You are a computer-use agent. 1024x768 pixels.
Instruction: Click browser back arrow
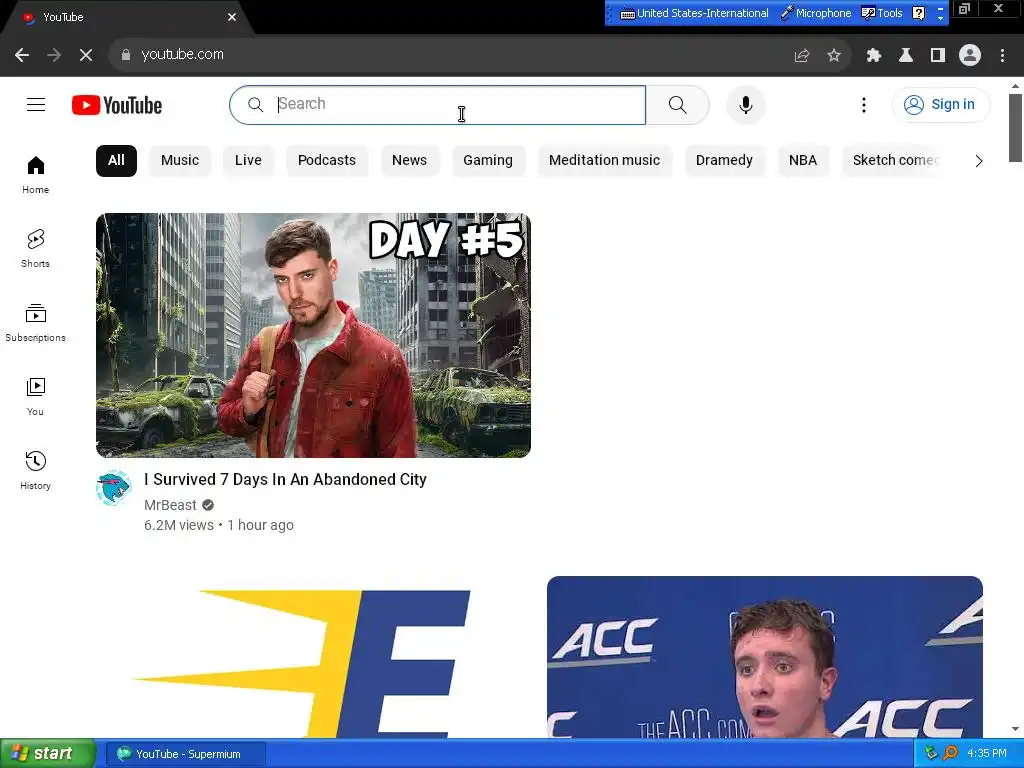pyautogui.click(x=22, y=55)
